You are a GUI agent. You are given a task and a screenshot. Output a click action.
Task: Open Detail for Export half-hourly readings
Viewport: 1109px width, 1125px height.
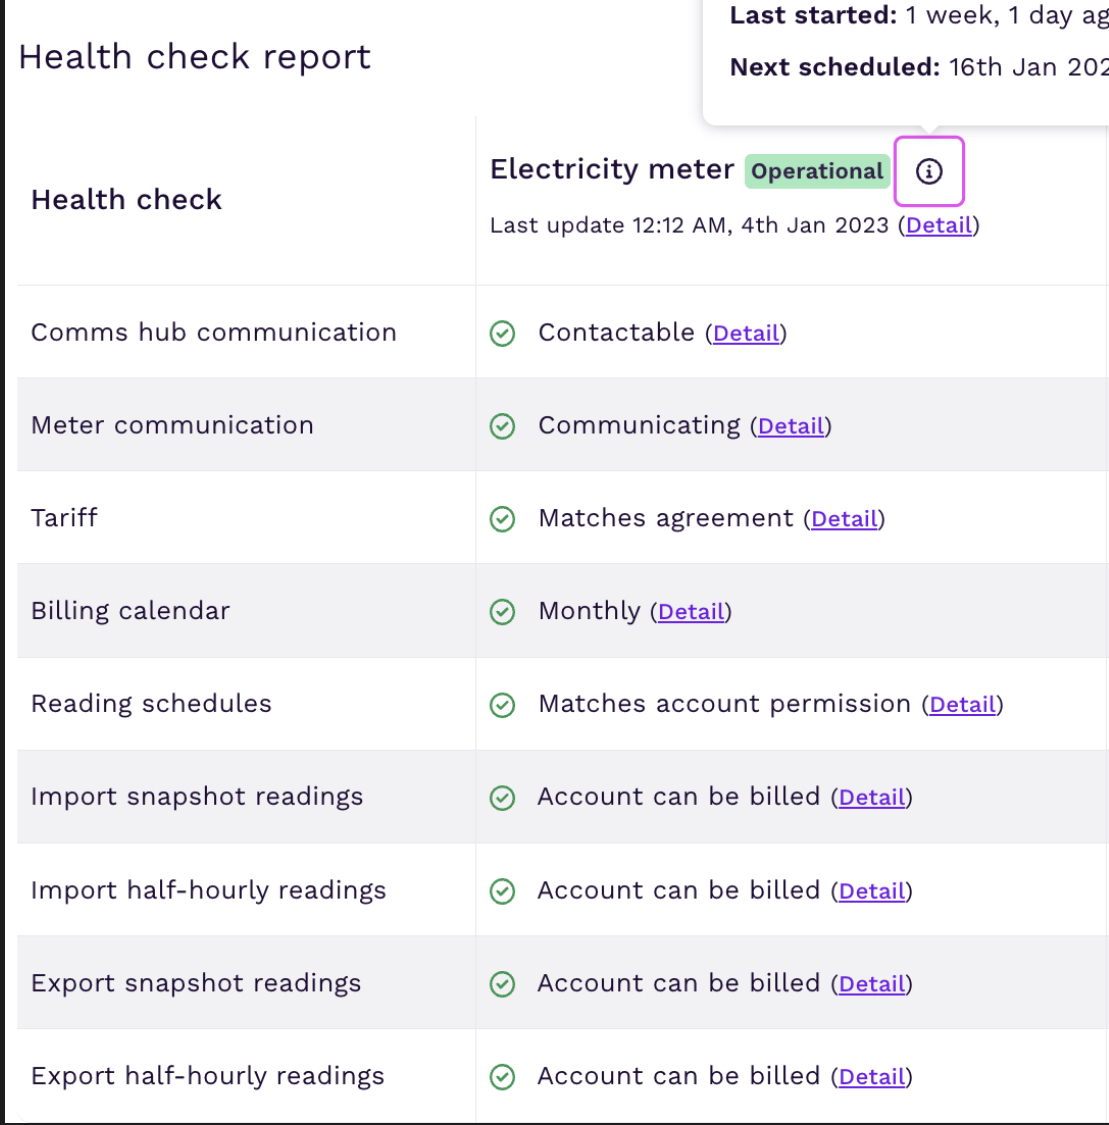(872, 1078)
